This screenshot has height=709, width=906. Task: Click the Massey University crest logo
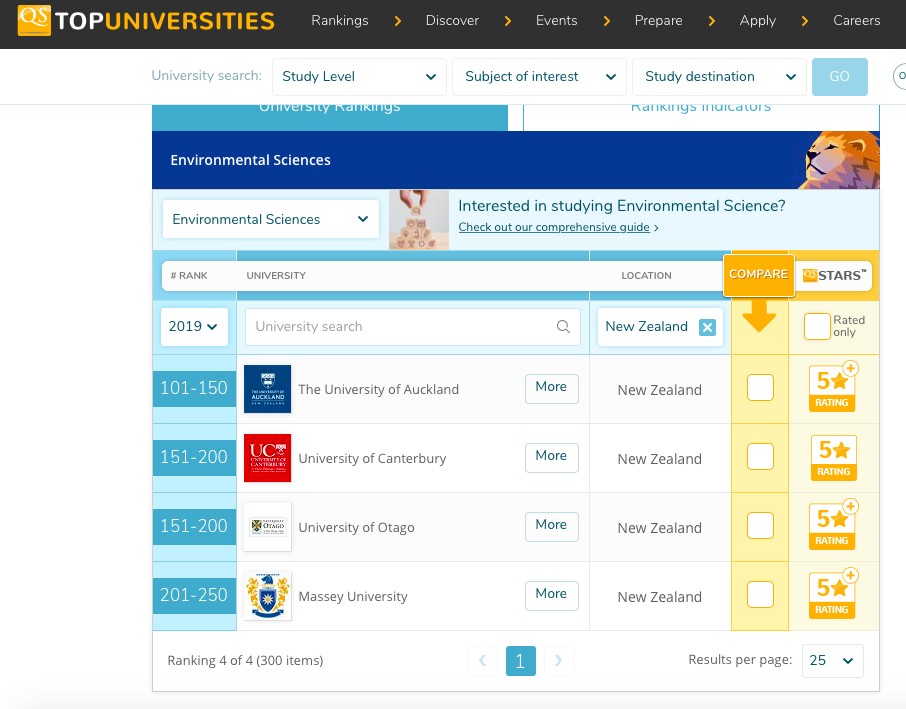(267, 596)
